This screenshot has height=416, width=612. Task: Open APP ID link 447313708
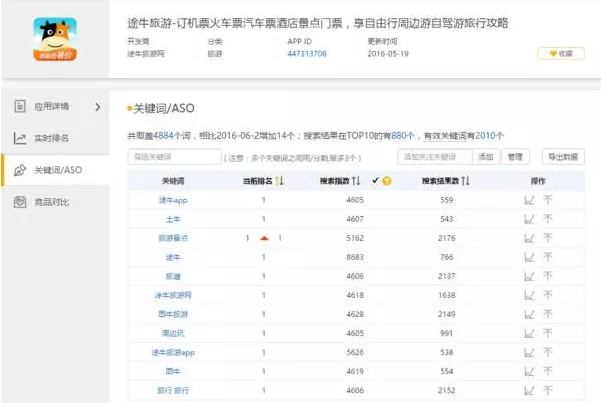click(307, 54)
